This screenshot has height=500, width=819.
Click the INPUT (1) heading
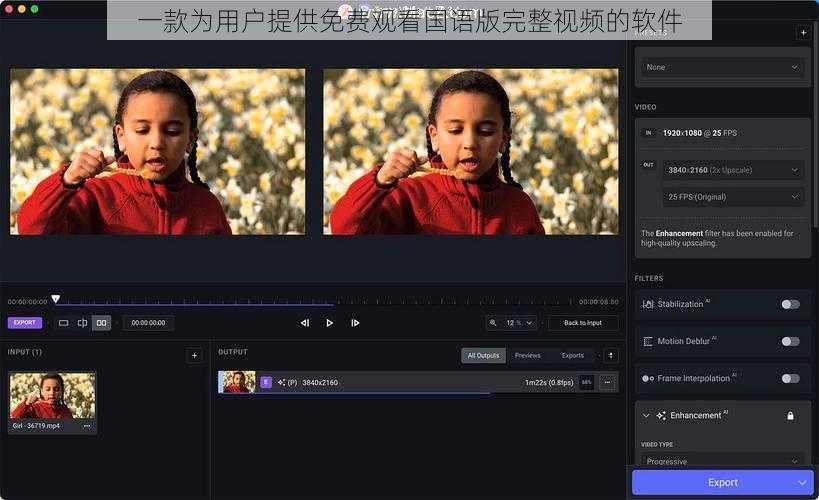[25, 352]
